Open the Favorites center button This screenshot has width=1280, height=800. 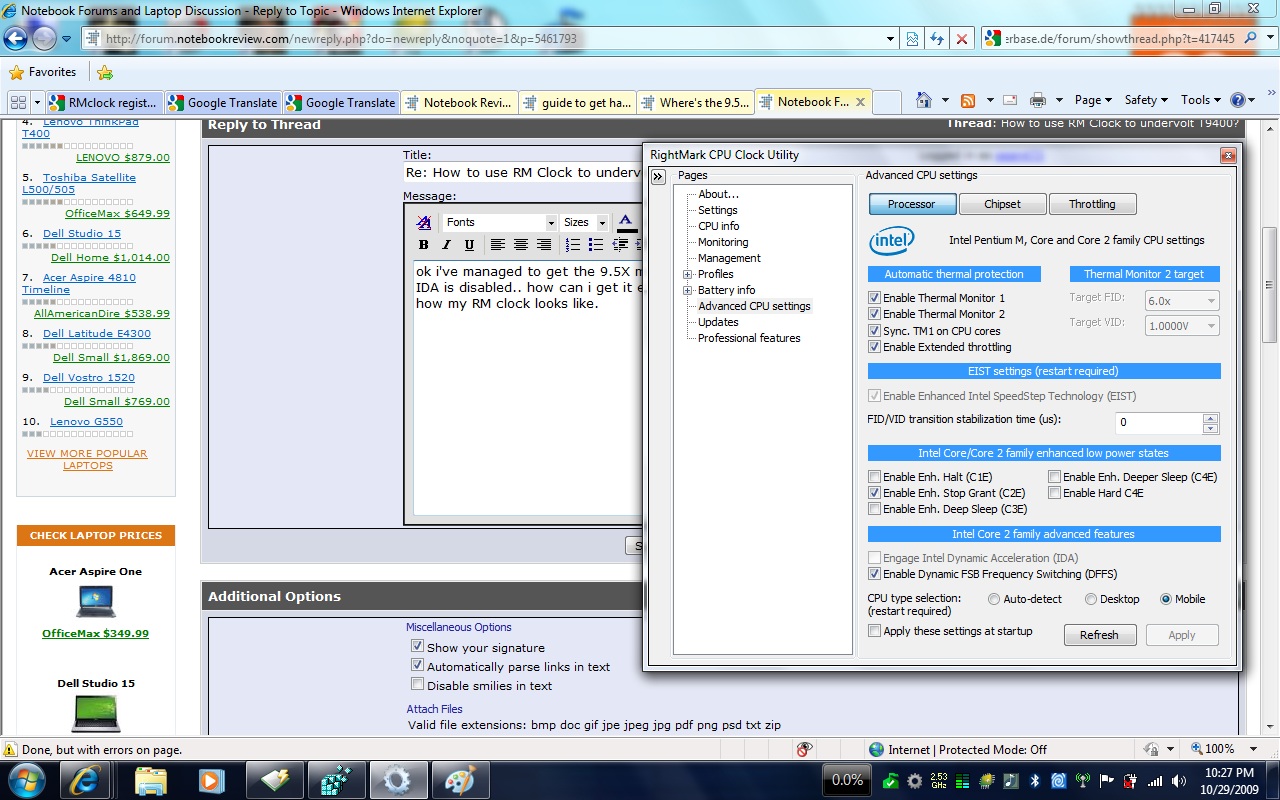[43, 72]
